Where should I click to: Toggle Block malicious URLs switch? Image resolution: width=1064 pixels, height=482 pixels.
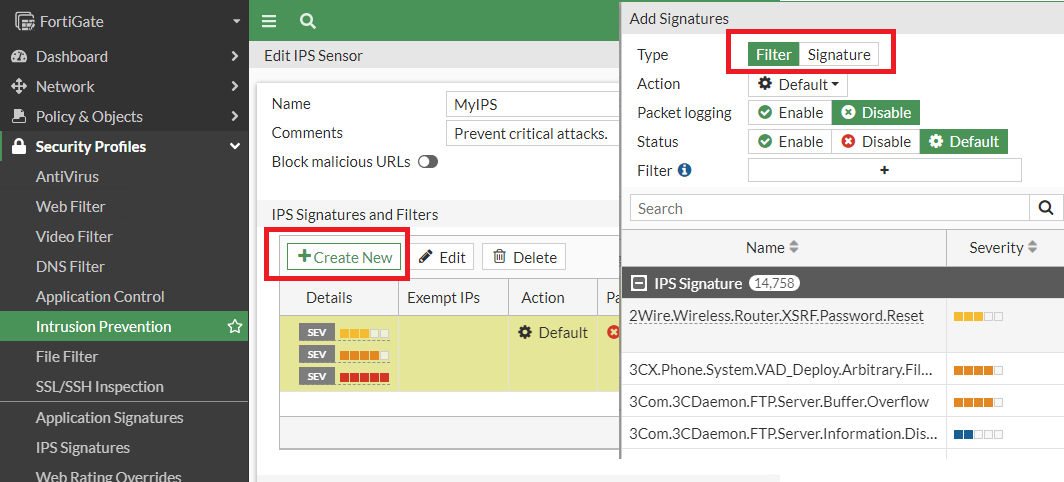tap(428, 162)
